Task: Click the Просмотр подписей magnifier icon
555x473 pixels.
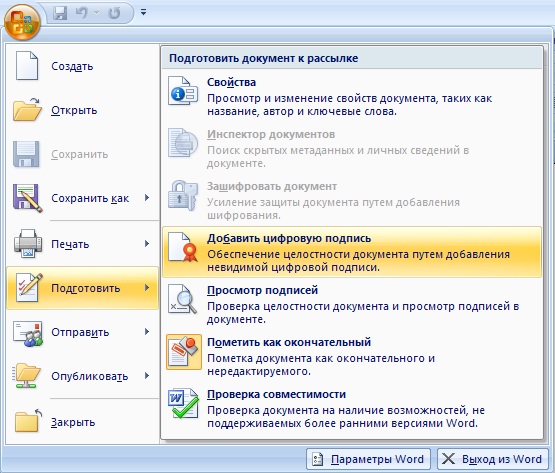Action: 183,299
